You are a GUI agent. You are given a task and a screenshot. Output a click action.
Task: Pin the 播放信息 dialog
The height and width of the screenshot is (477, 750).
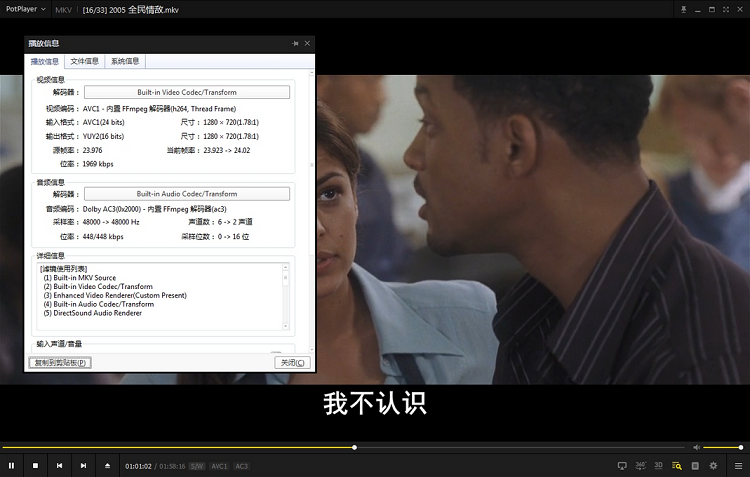295,44
